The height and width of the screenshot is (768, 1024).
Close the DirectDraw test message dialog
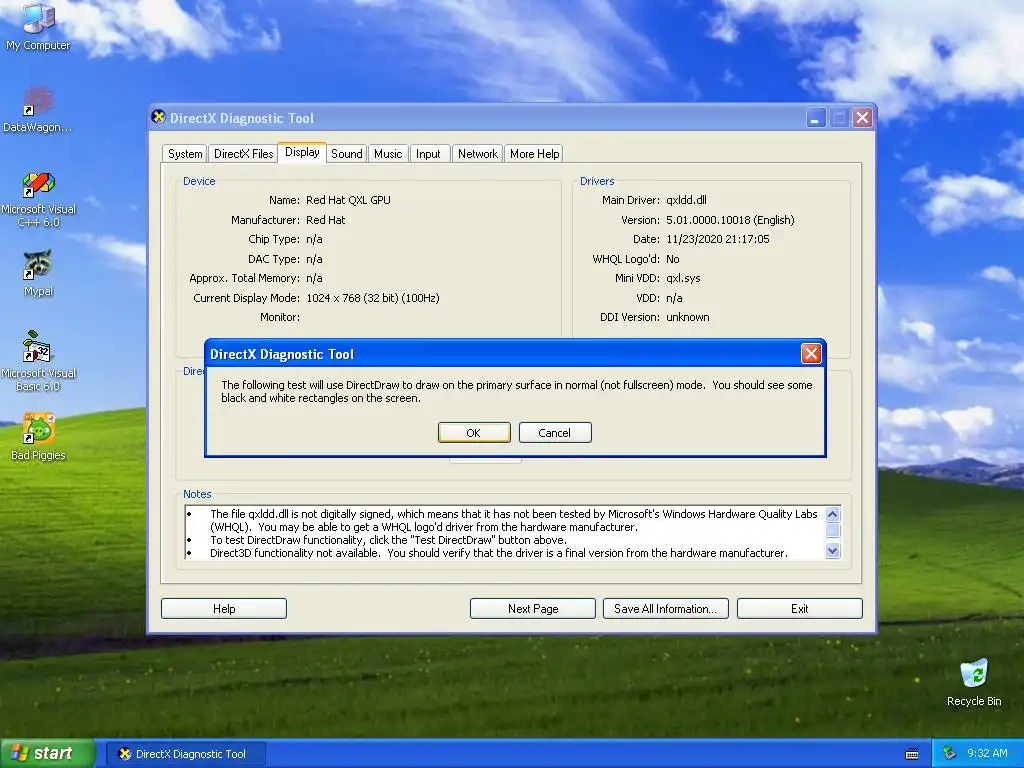coord(810,353)
